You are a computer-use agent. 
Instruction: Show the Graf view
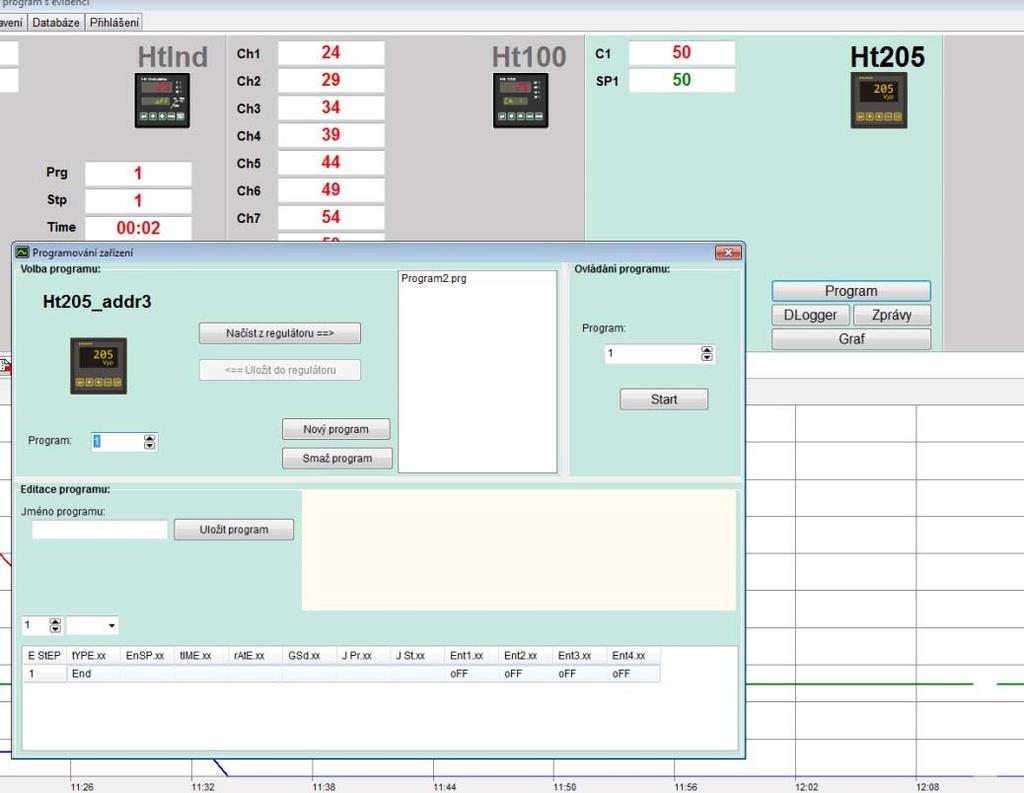tap(851, 339)
